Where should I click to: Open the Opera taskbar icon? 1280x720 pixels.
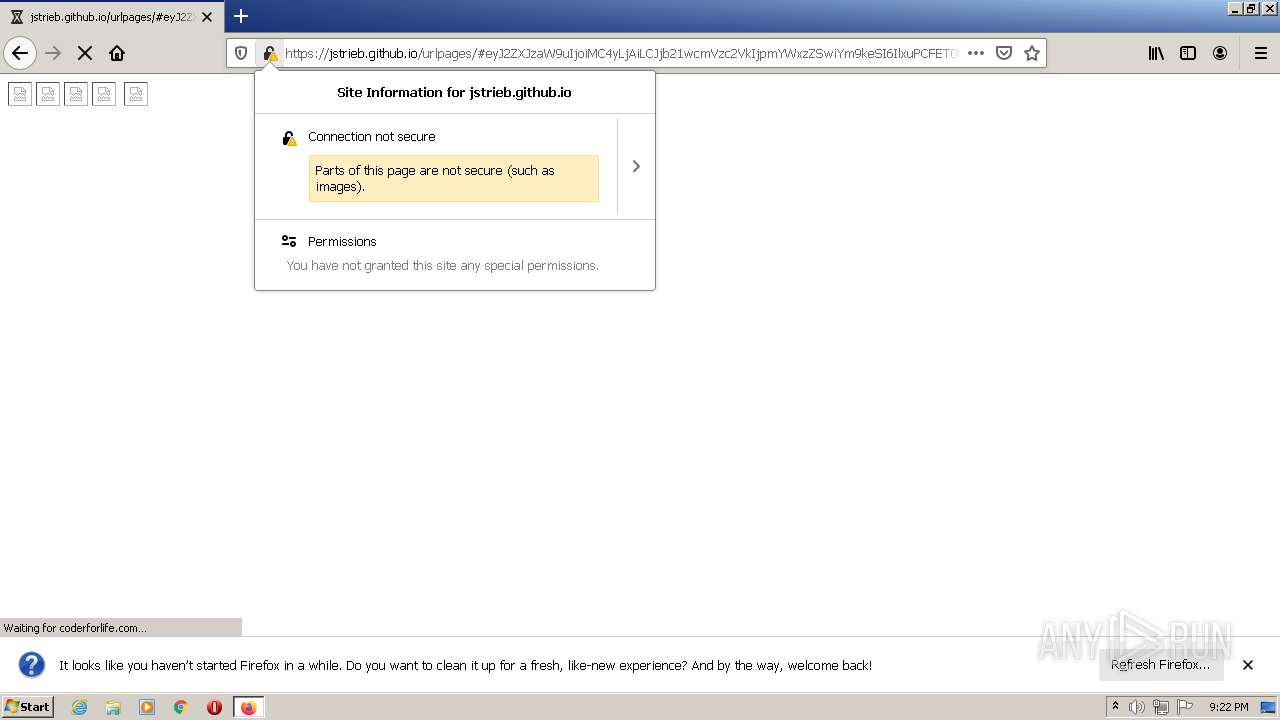214,707
